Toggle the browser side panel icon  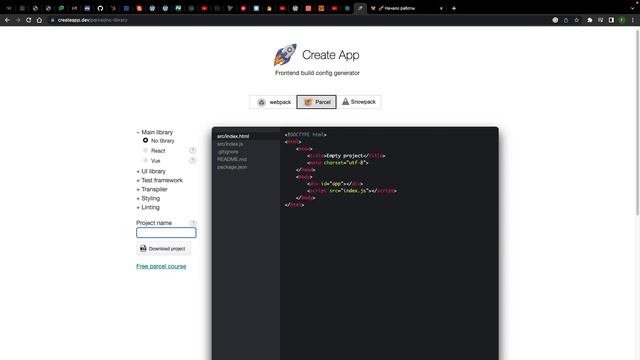pos(611,20)
